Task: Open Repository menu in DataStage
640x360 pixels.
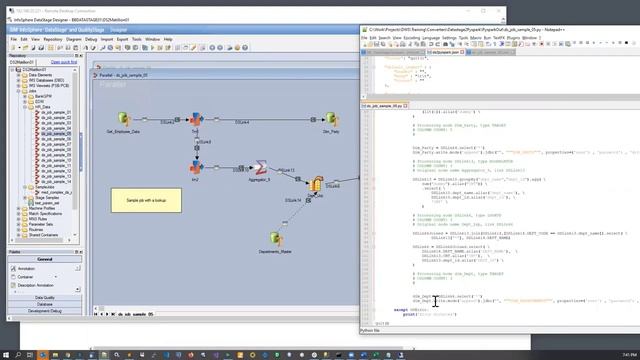Action: 53,39
